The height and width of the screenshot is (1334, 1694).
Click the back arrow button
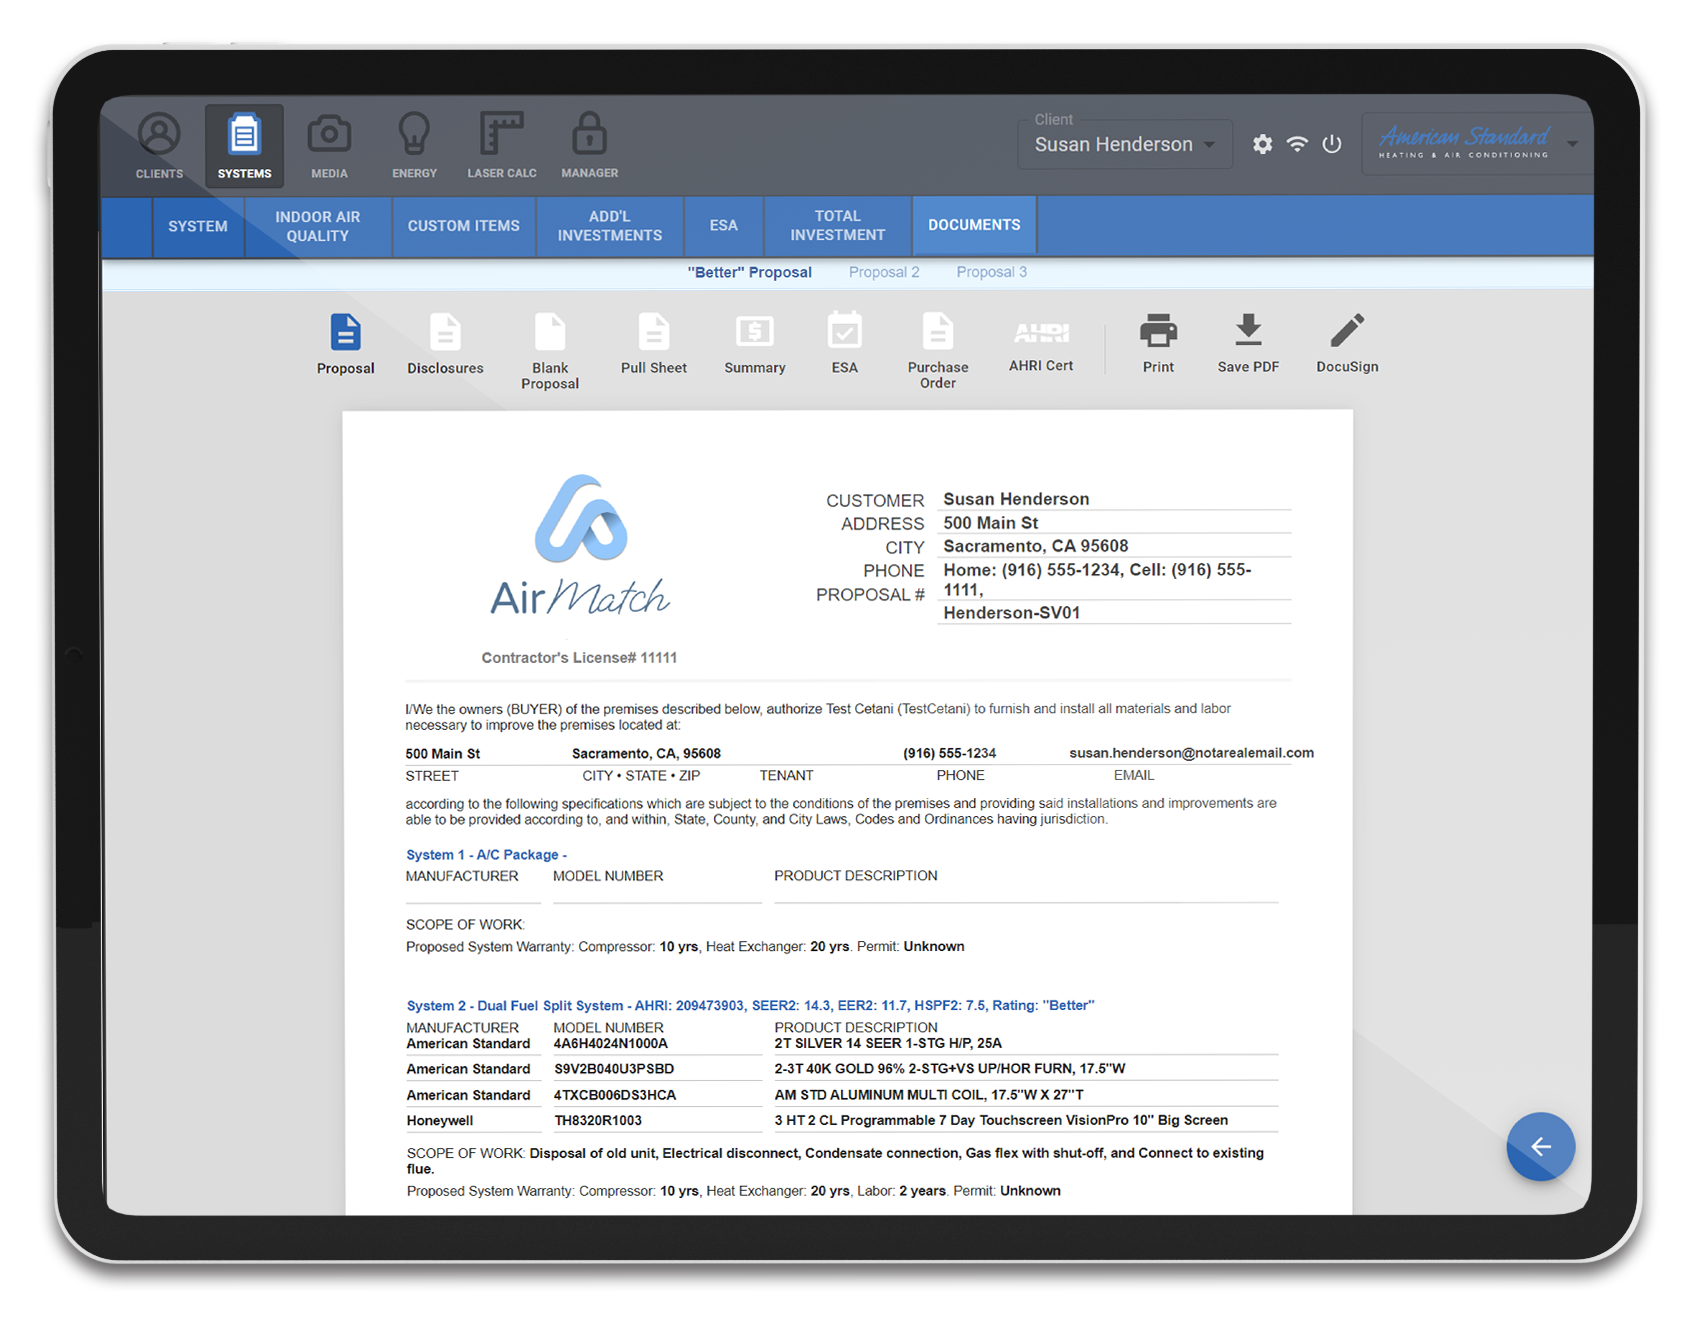(x=1540, y=1147)
